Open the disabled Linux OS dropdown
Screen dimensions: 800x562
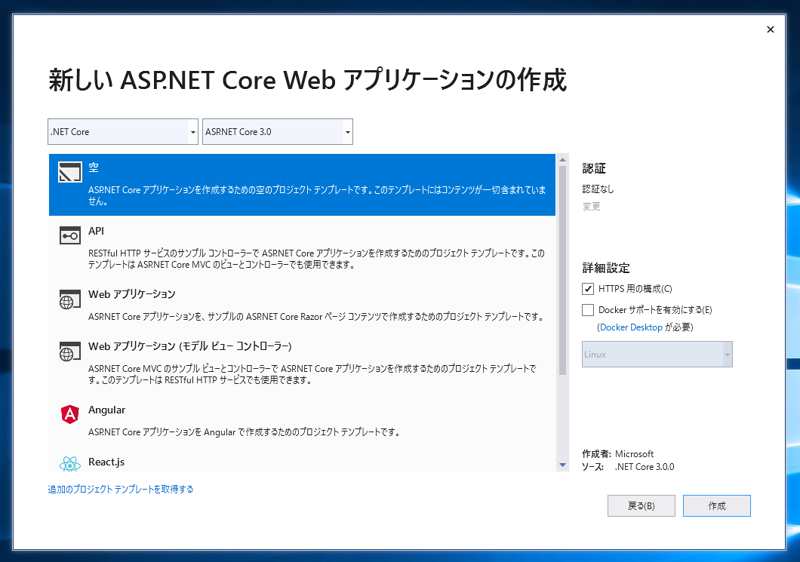[x=657, y=354]
